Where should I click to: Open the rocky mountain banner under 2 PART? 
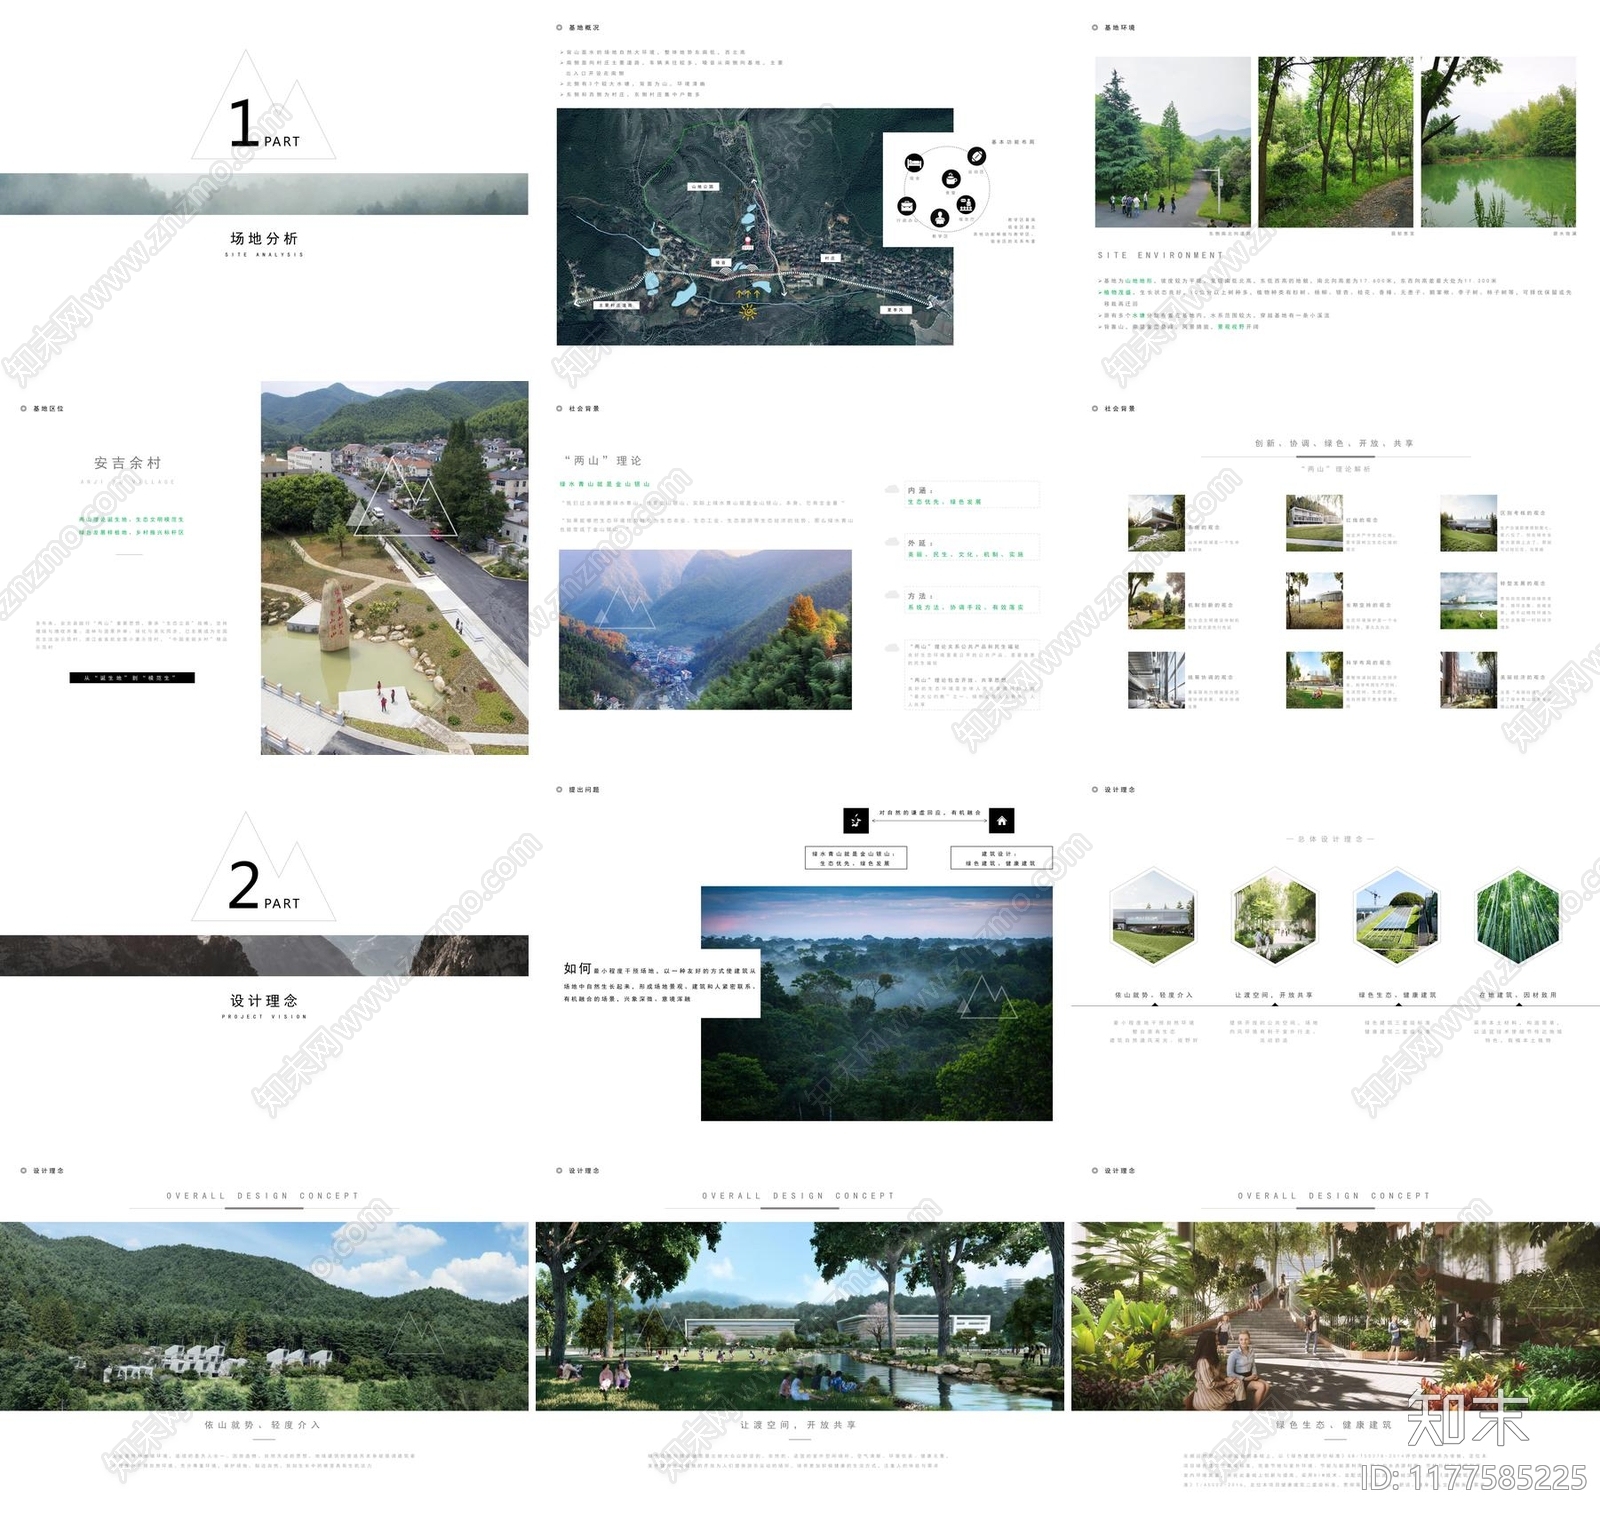pyautogui.click(x=264, y=956)
